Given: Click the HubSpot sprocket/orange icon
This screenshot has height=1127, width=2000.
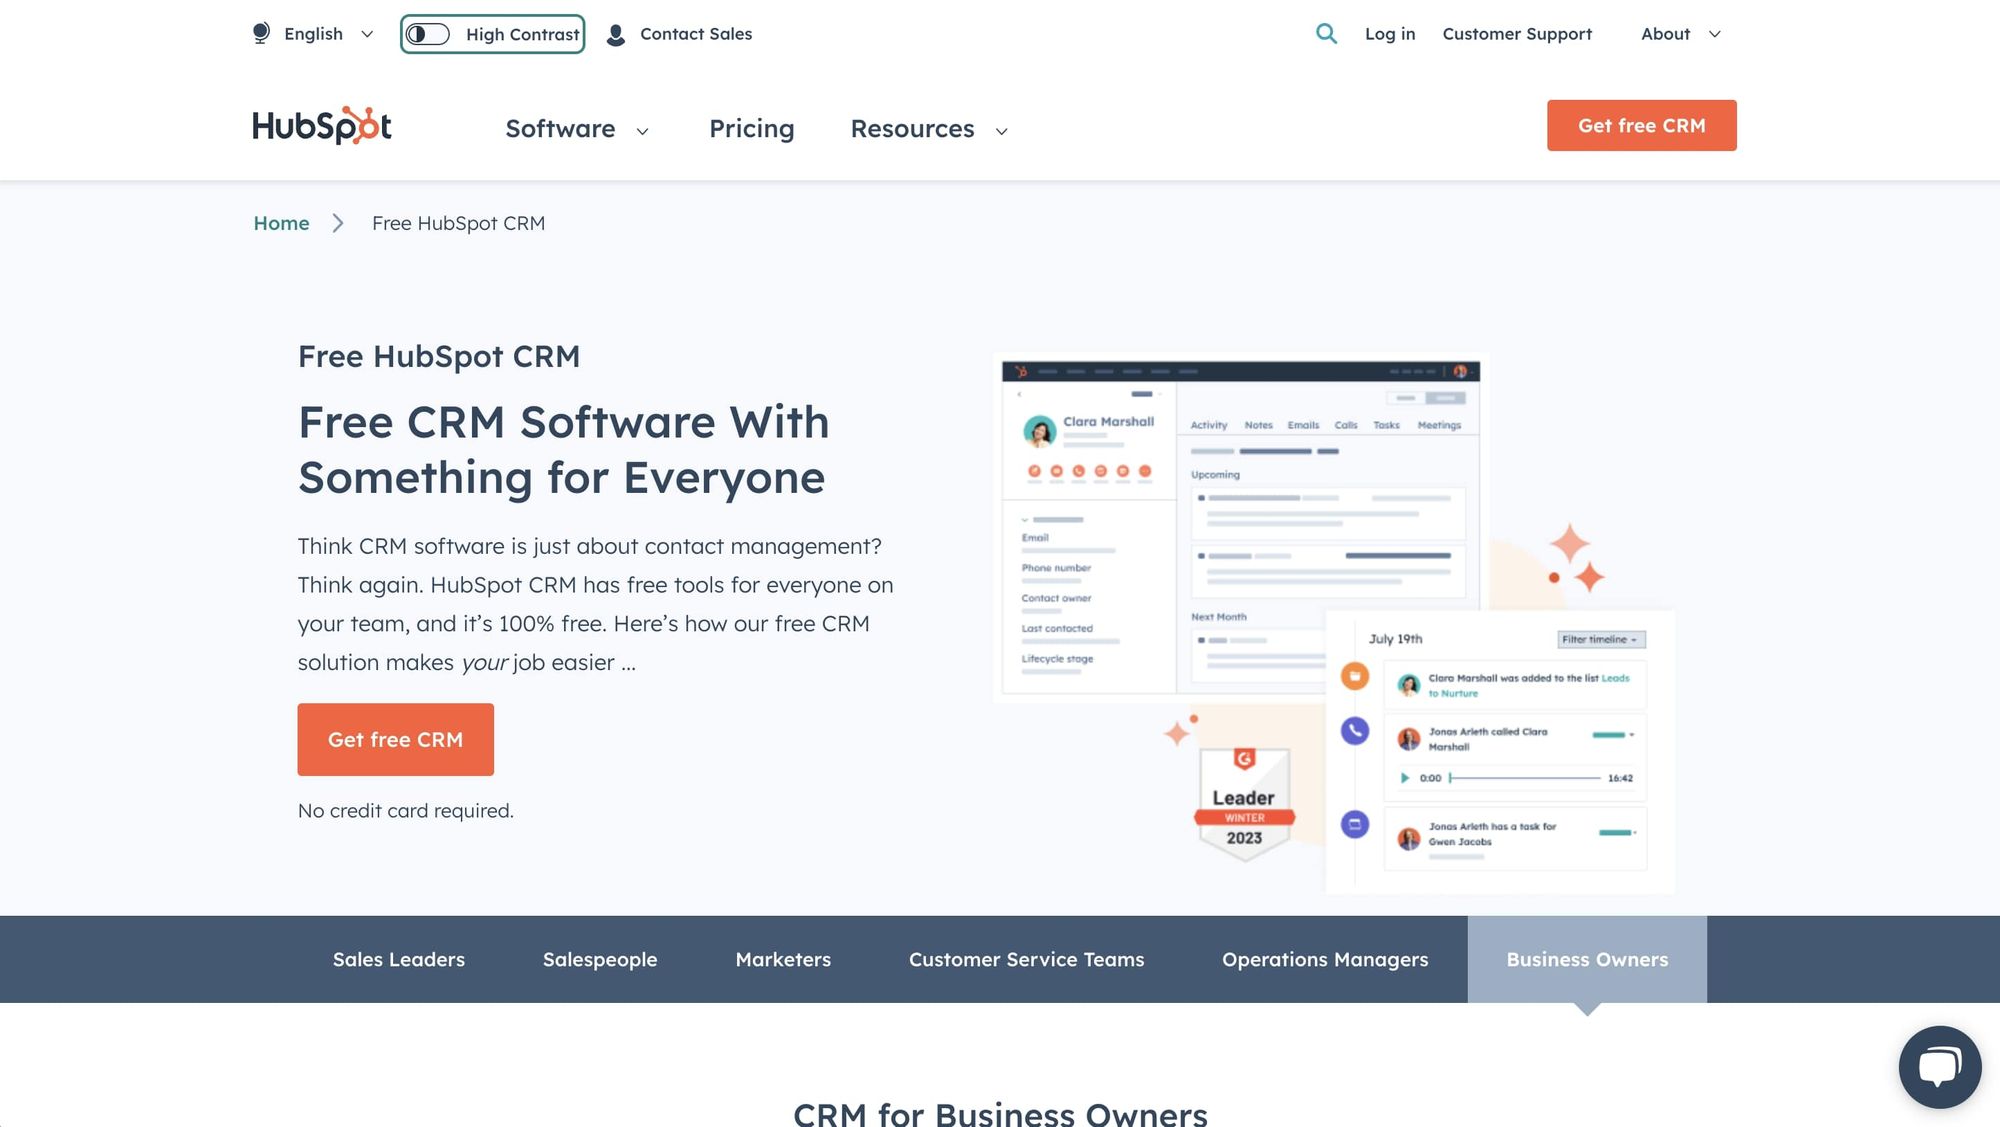Looking at the screenshot, I should [x=364, y=125].
